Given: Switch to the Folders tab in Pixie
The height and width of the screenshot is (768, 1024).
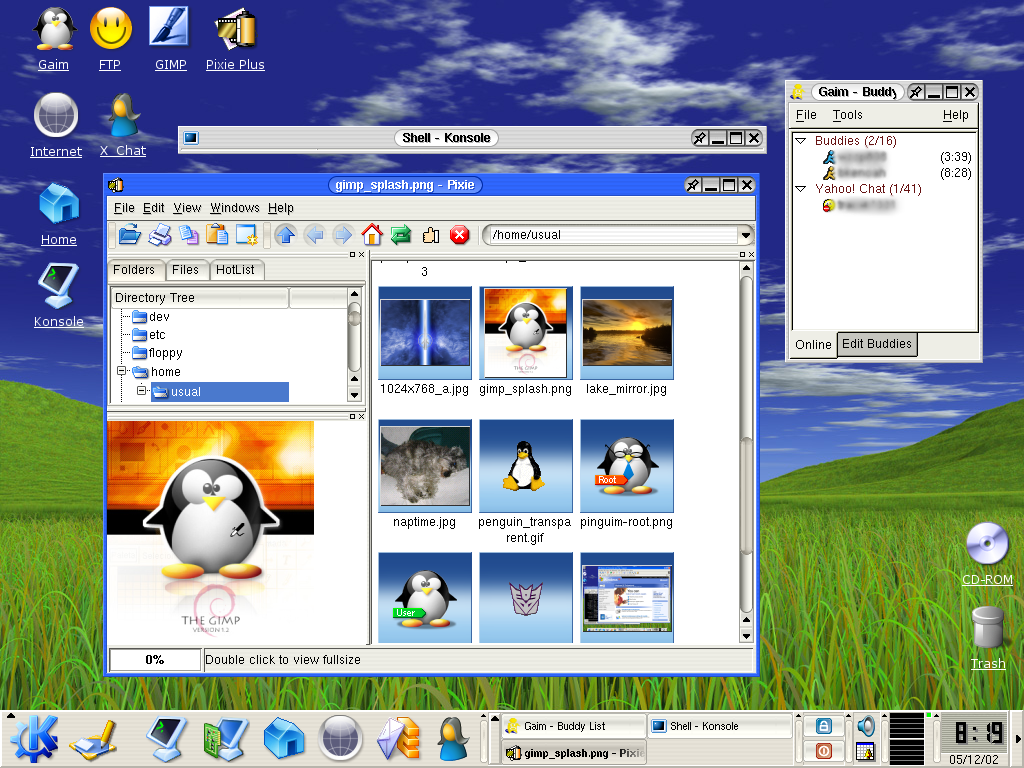Looking at the screenshot, I should [134, 270].
